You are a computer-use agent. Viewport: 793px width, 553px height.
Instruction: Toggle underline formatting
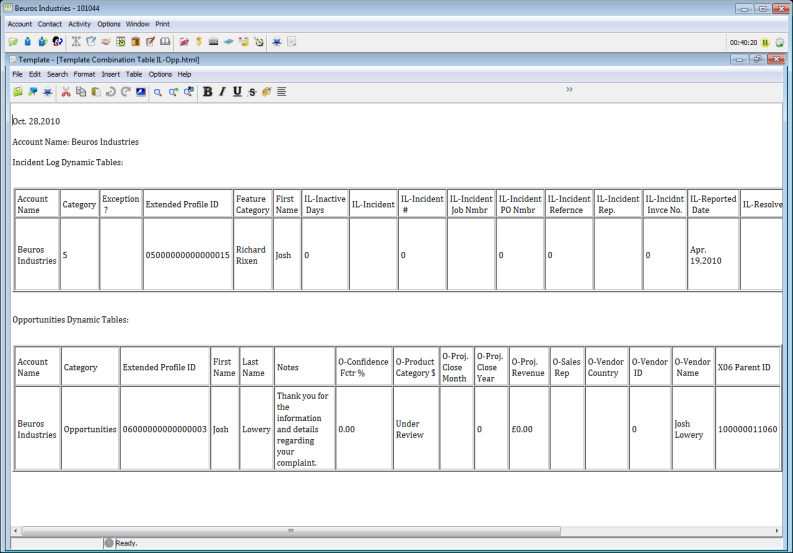coord(237,92)
